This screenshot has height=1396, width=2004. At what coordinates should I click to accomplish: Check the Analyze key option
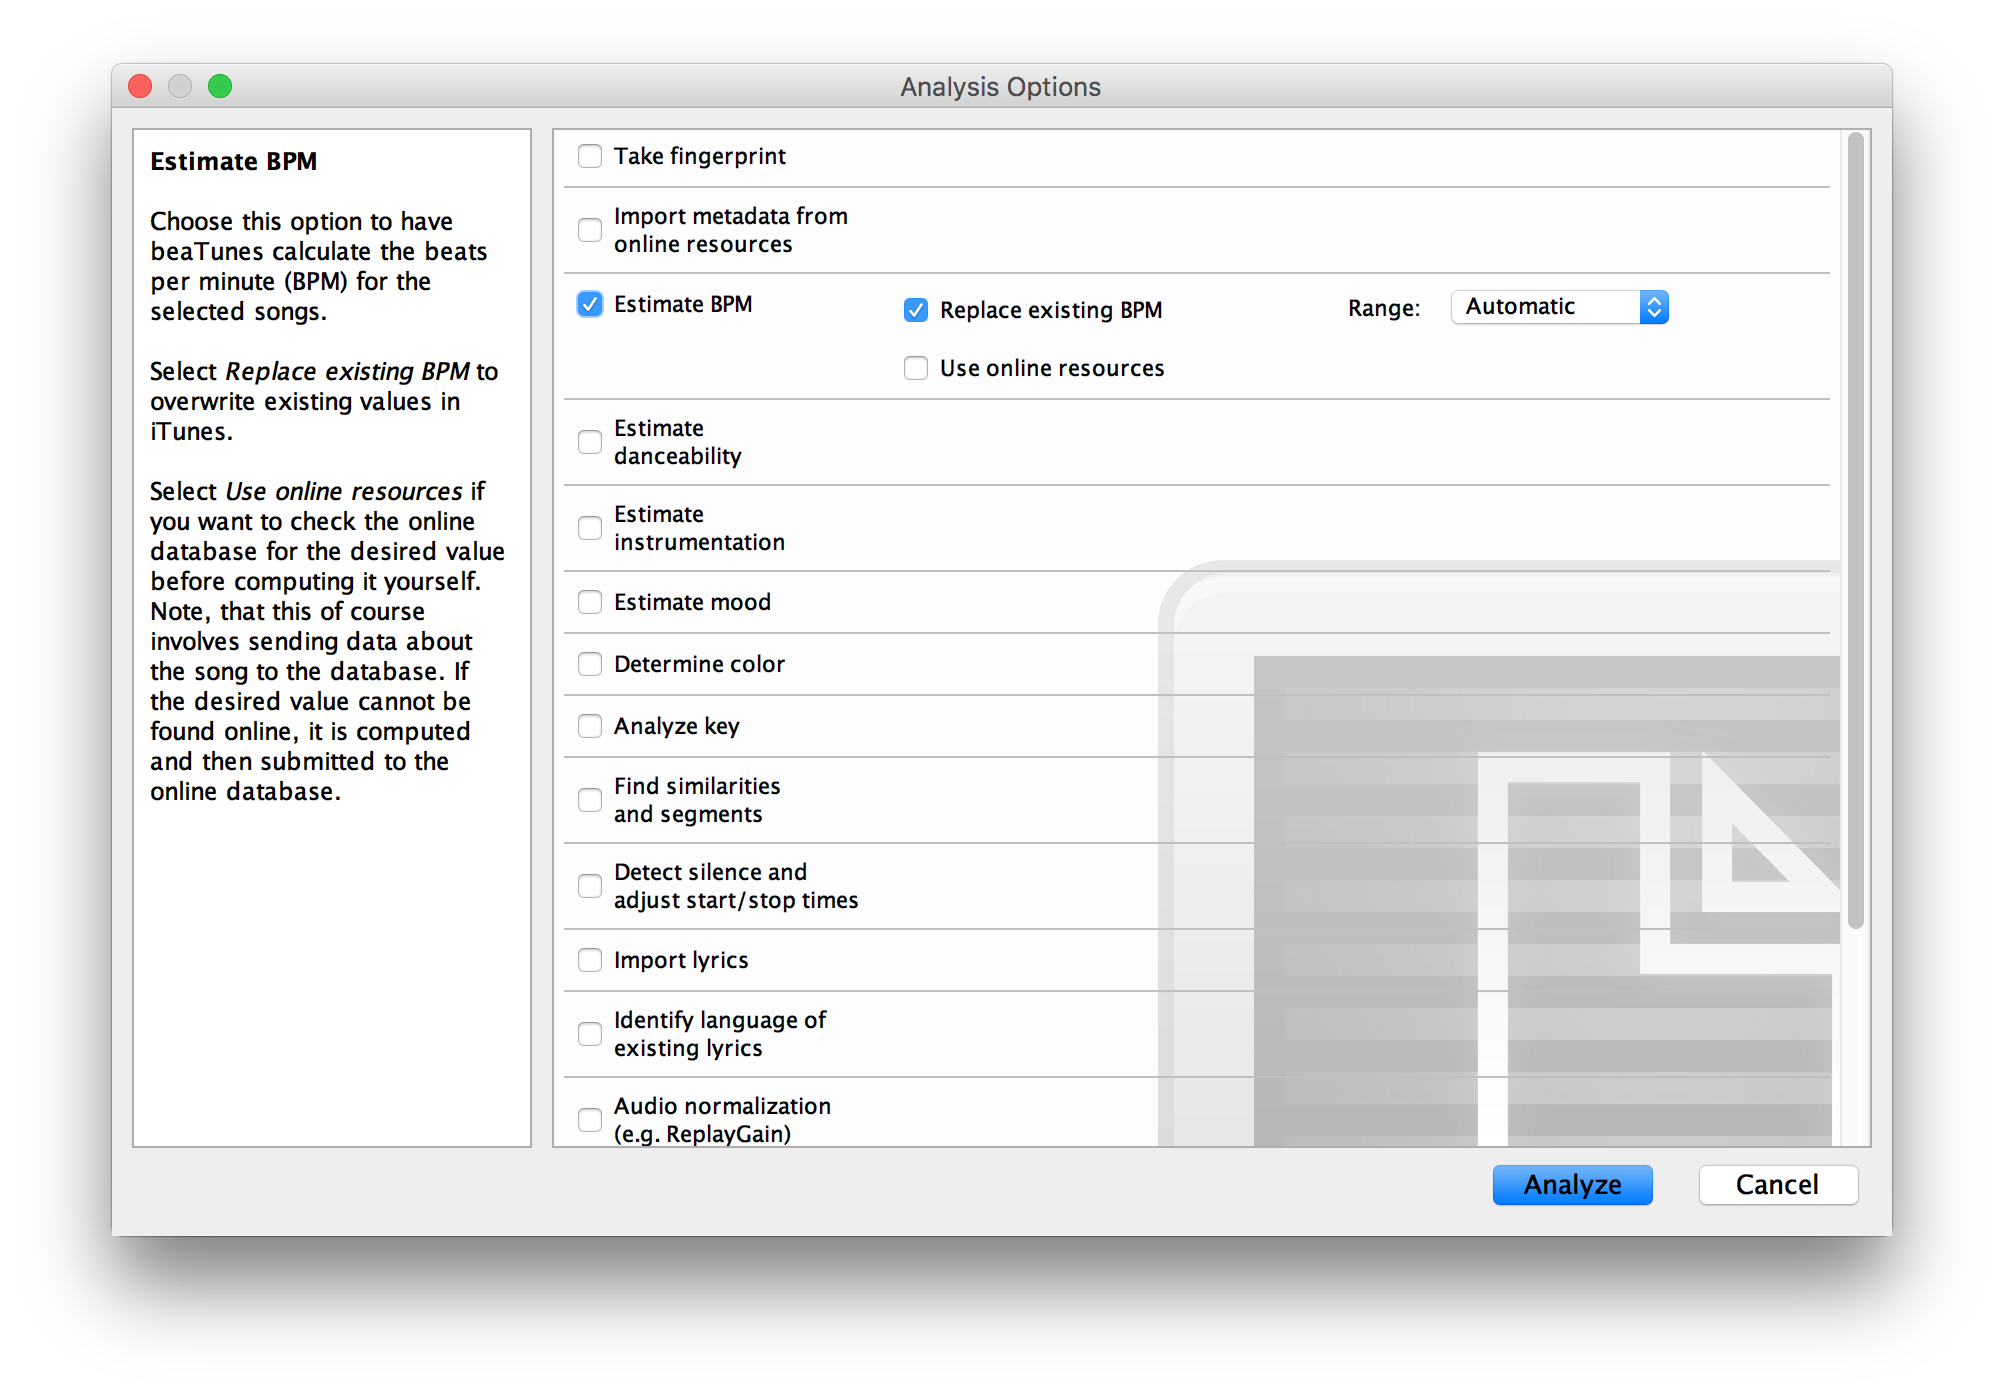tap(590, 726)
